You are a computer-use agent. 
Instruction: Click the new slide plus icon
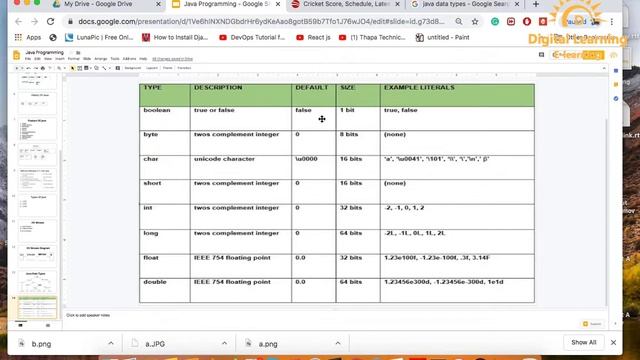tap(17, 68)
